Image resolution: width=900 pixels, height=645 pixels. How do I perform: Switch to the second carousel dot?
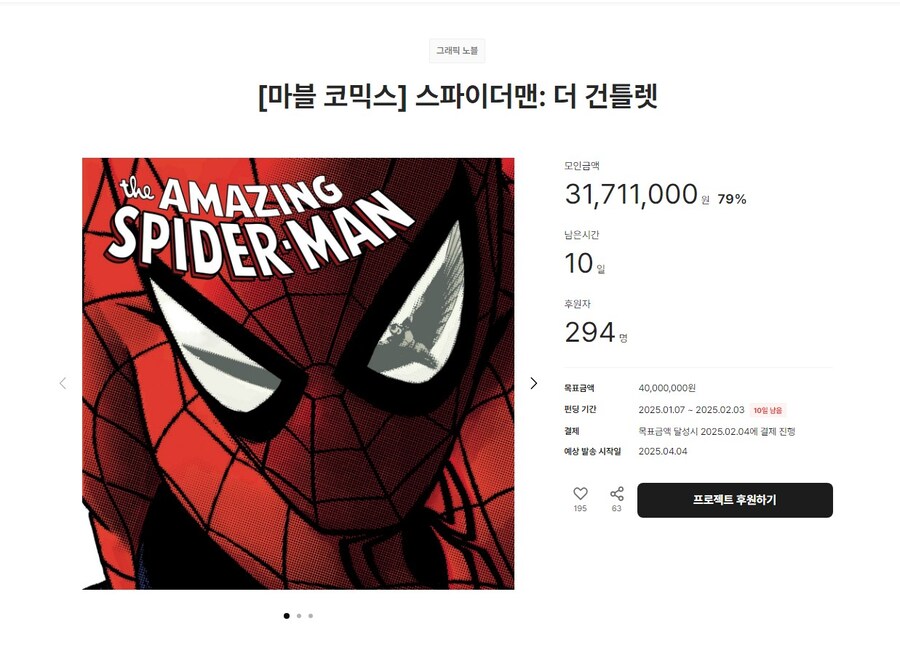299,616
